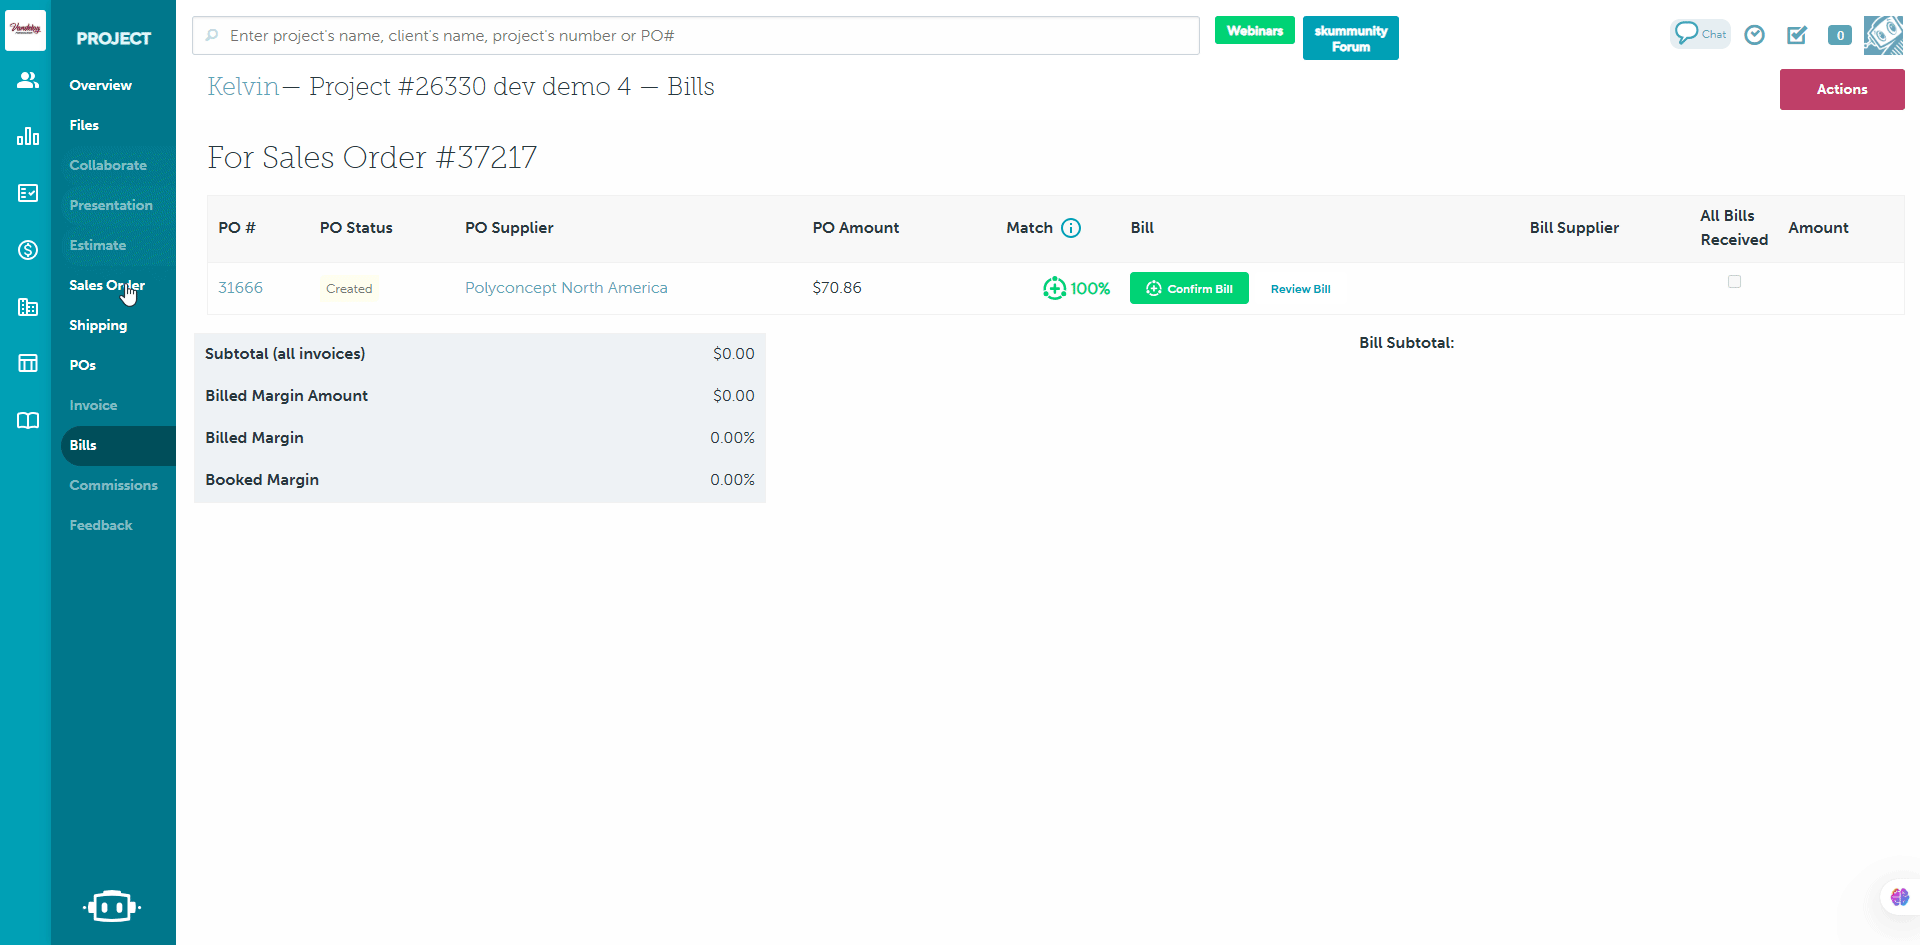This screenshot has width=1920, height=945.
Task: Open the user avatar menu
Action: click(1883, 35)
